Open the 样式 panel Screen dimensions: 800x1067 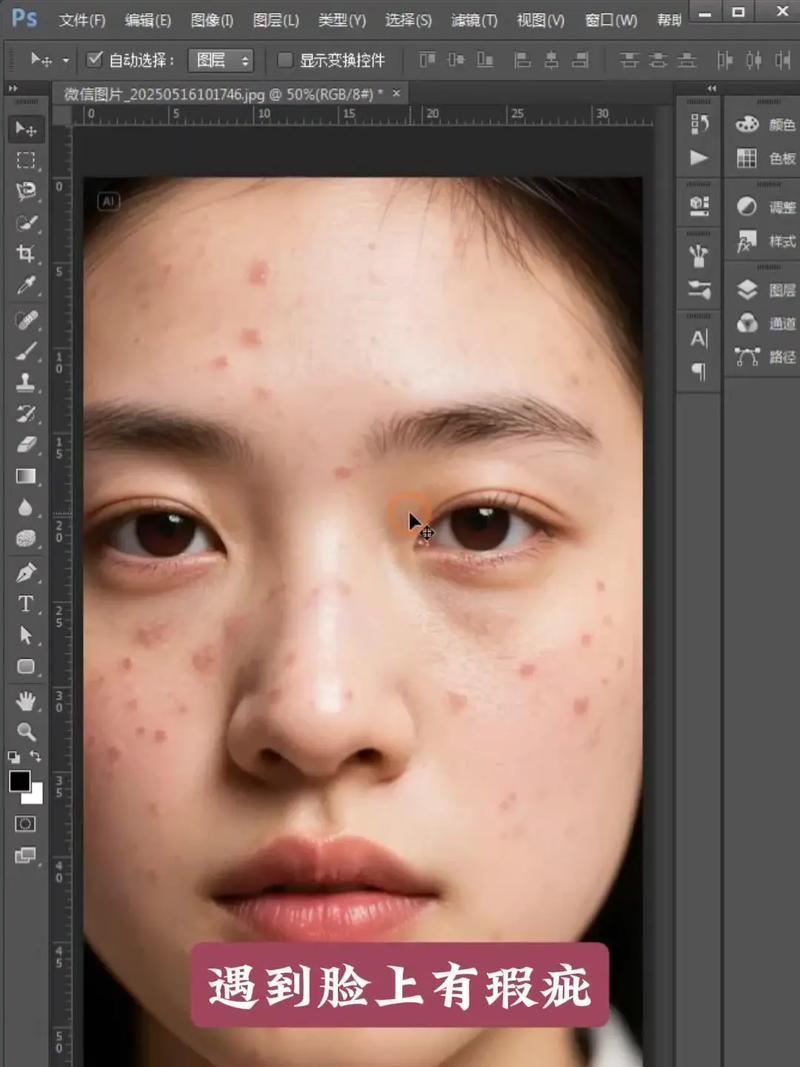765,241
